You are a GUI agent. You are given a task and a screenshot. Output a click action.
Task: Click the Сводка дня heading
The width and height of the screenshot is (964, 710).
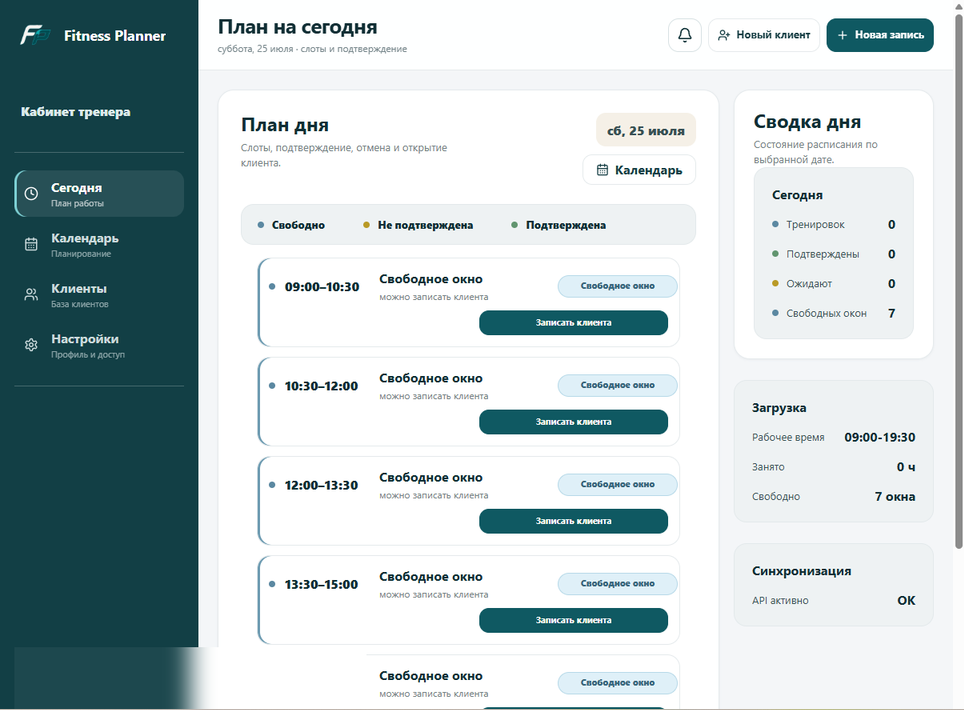[x=807, y=122]
